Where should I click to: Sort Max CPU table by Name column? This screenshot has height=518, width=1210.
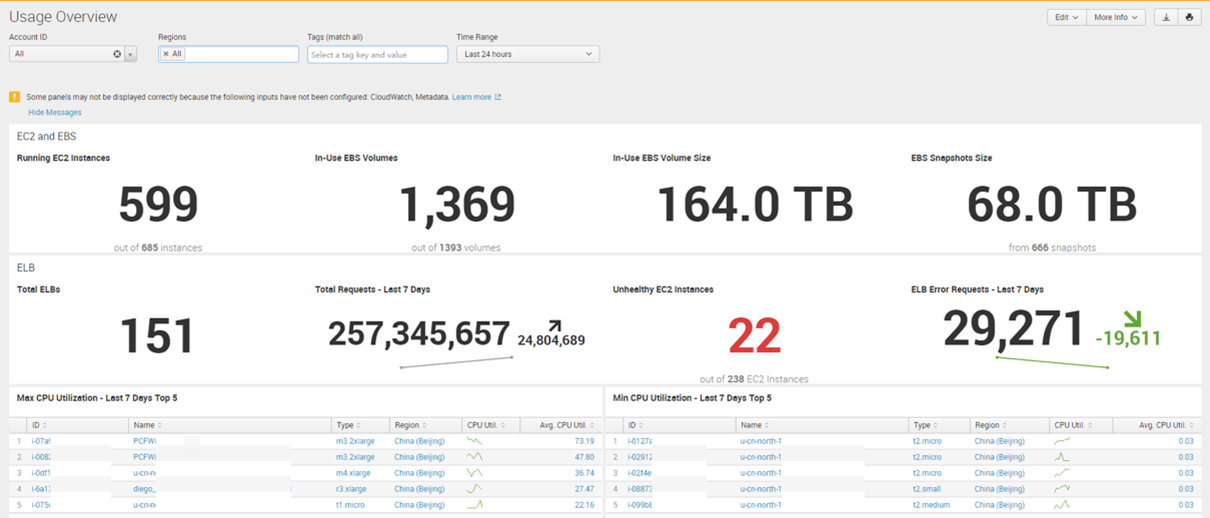[148, 425]
